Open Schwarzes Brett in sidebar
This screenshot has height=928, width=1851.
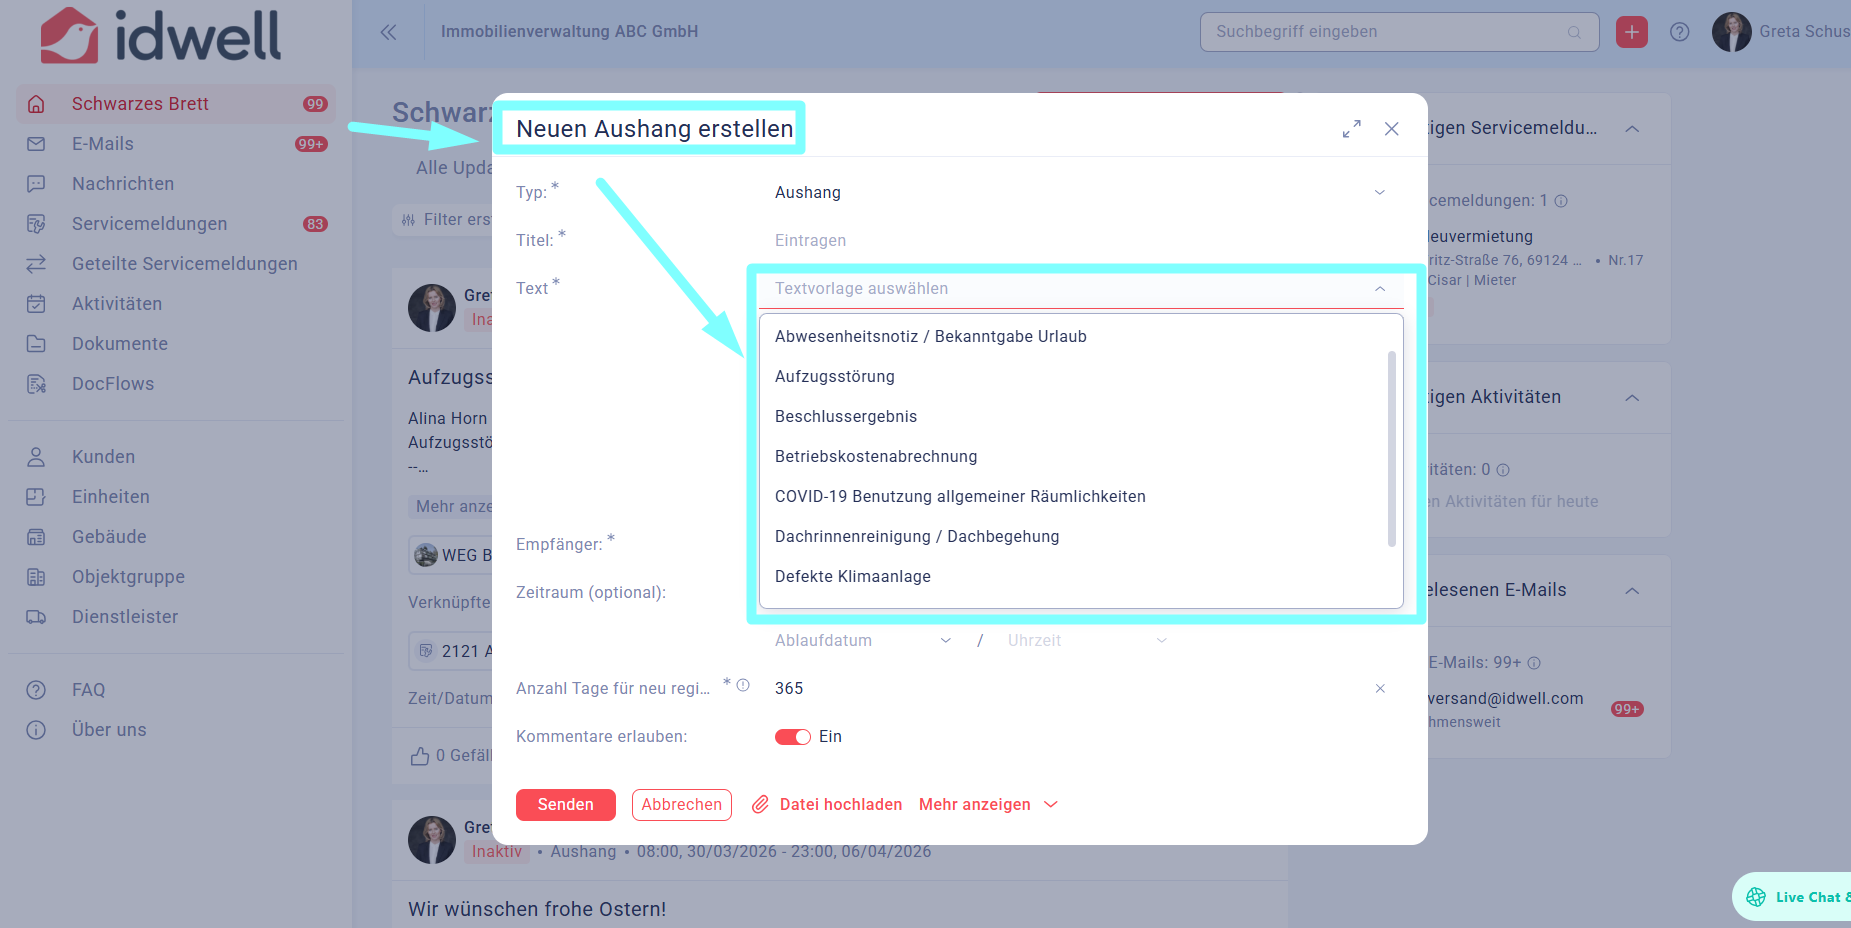point(176,104)
